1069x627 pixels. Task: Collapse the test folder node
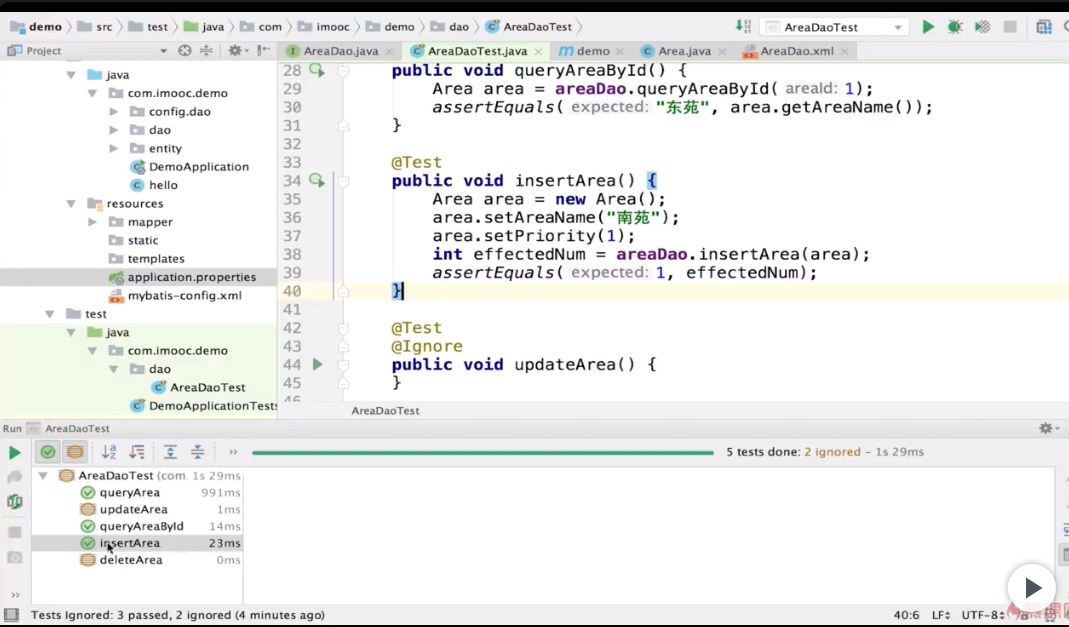pyautogui.click(x=50, y=314)
